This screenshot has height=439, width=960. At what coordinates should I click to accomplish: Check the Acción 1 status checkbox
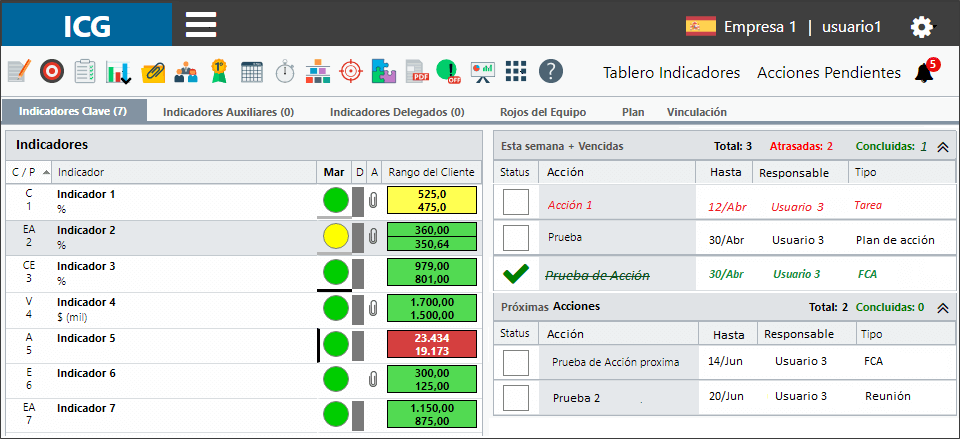pos(516,202)
